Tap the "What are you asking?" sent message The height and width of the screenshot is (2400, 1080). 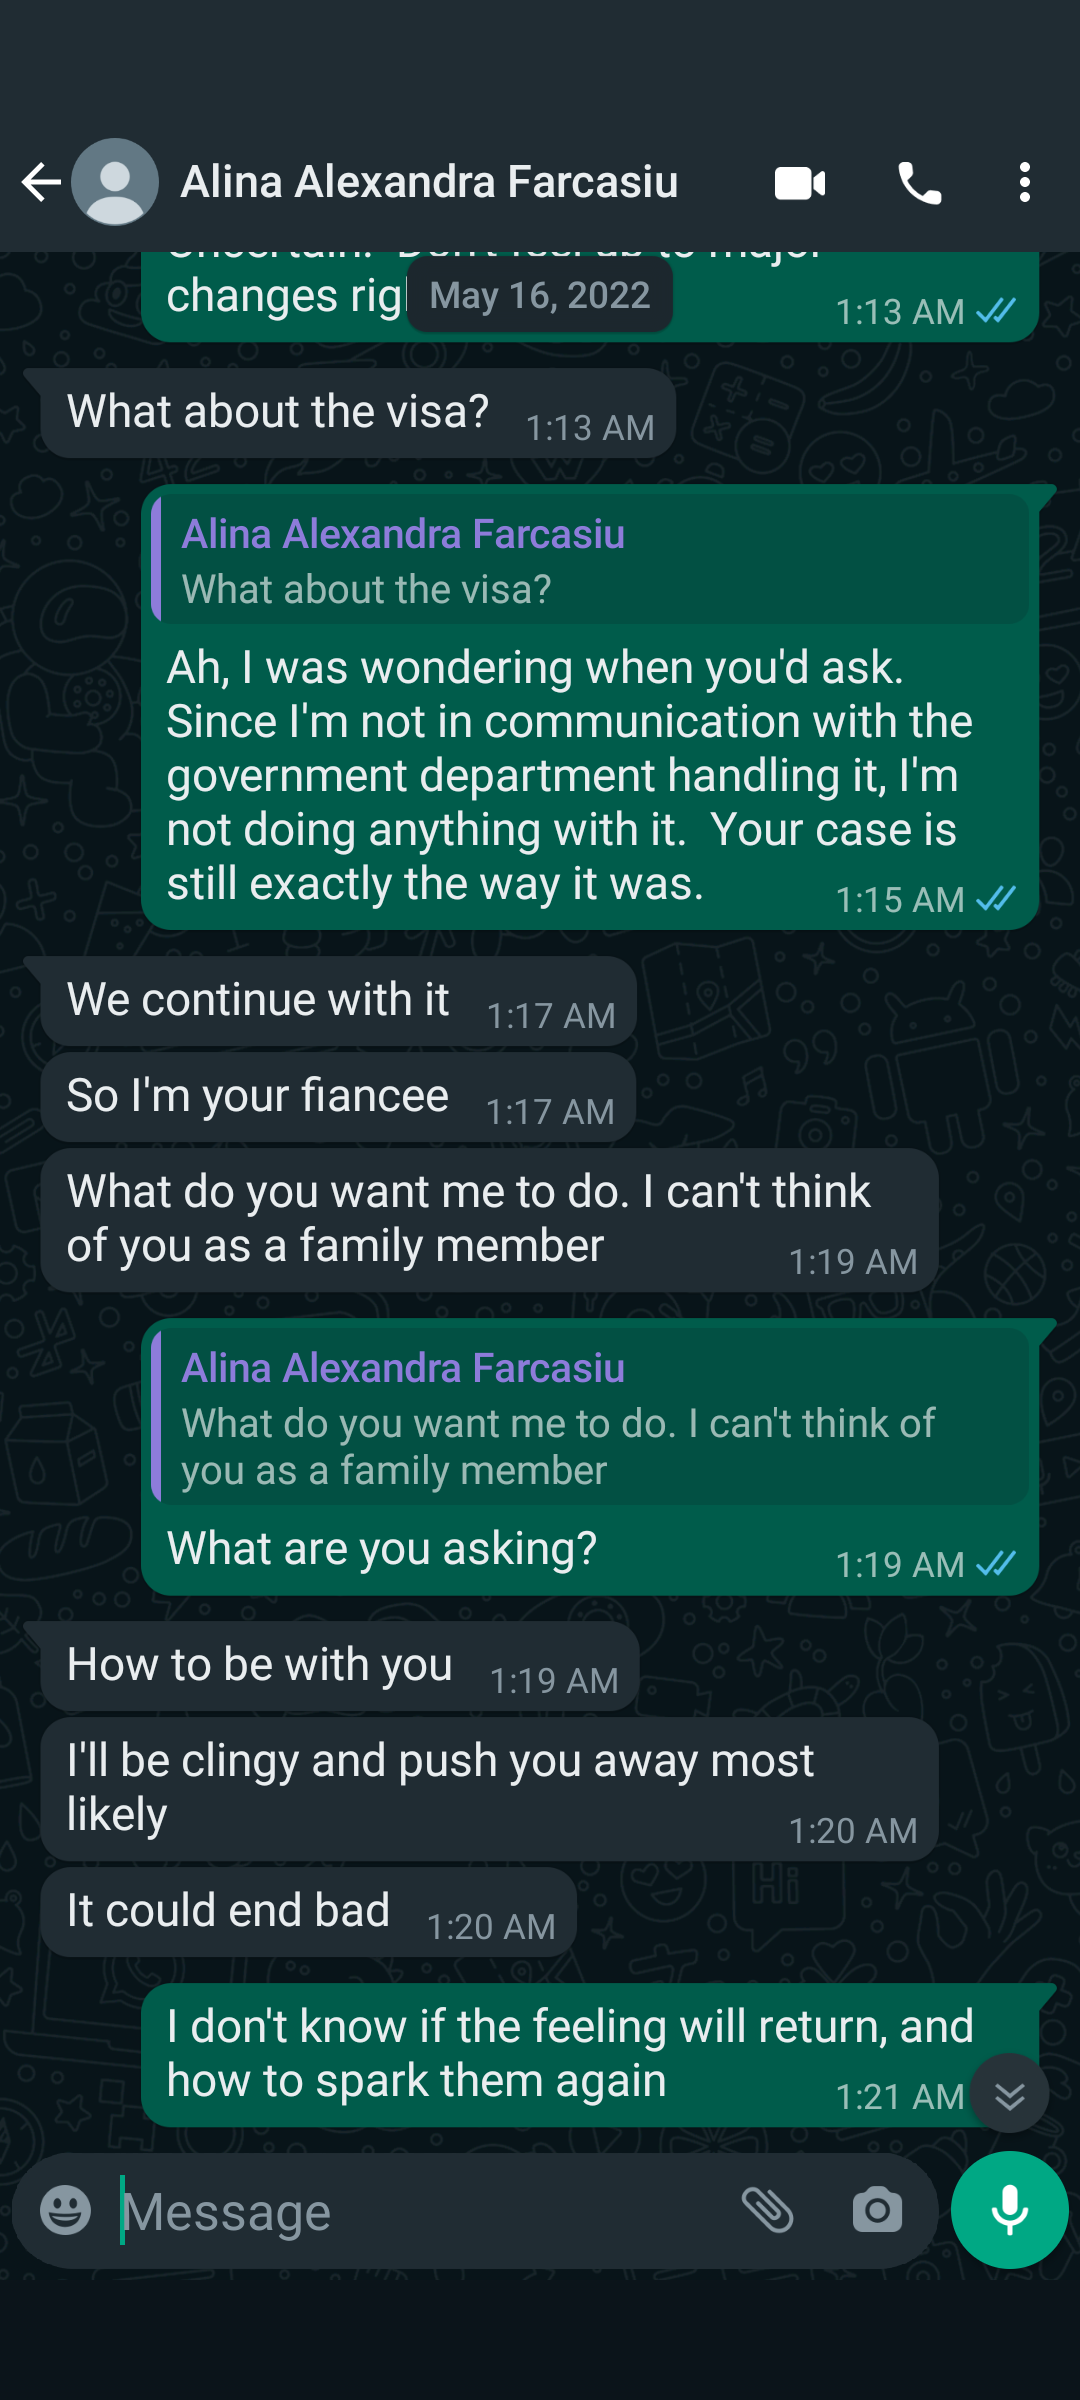[382, 1549]
